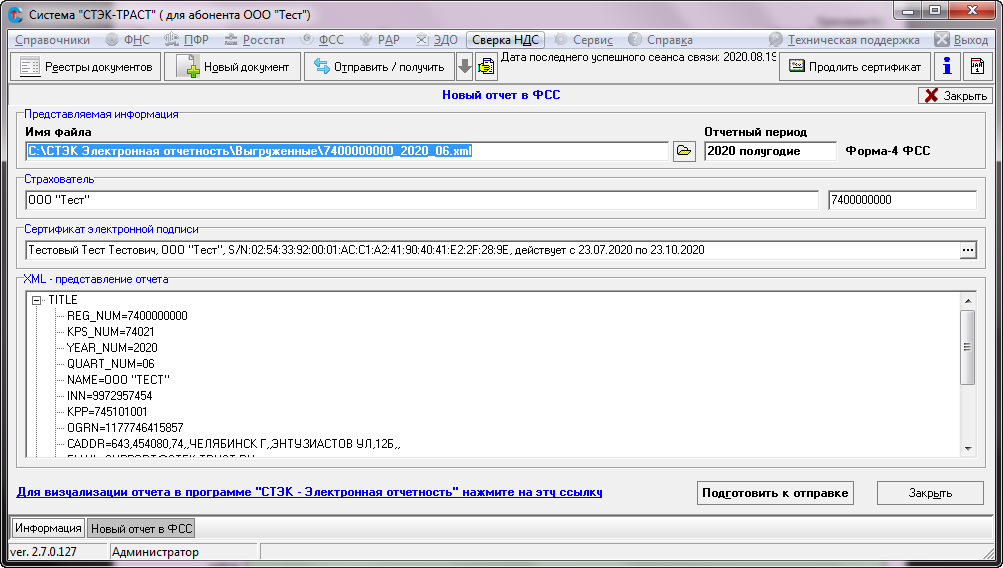Select the TITLE tree item
Viewport: 1003px width, 568px height.
[x=63, y=300]
